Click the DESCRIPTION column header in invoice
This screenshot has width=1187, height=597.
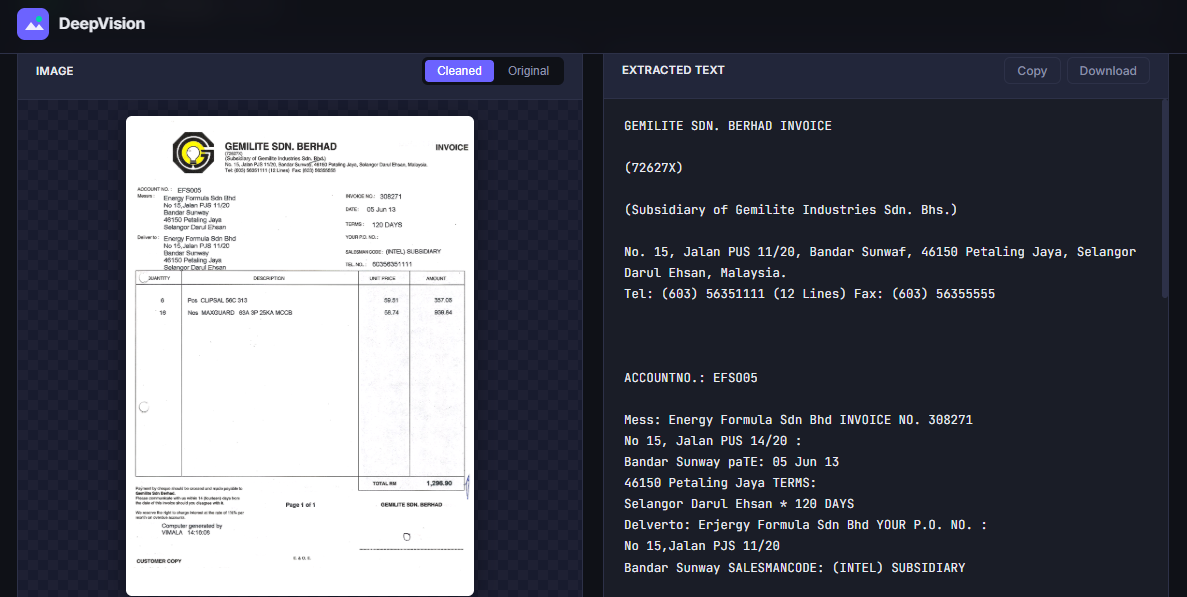tap(269, 277)
